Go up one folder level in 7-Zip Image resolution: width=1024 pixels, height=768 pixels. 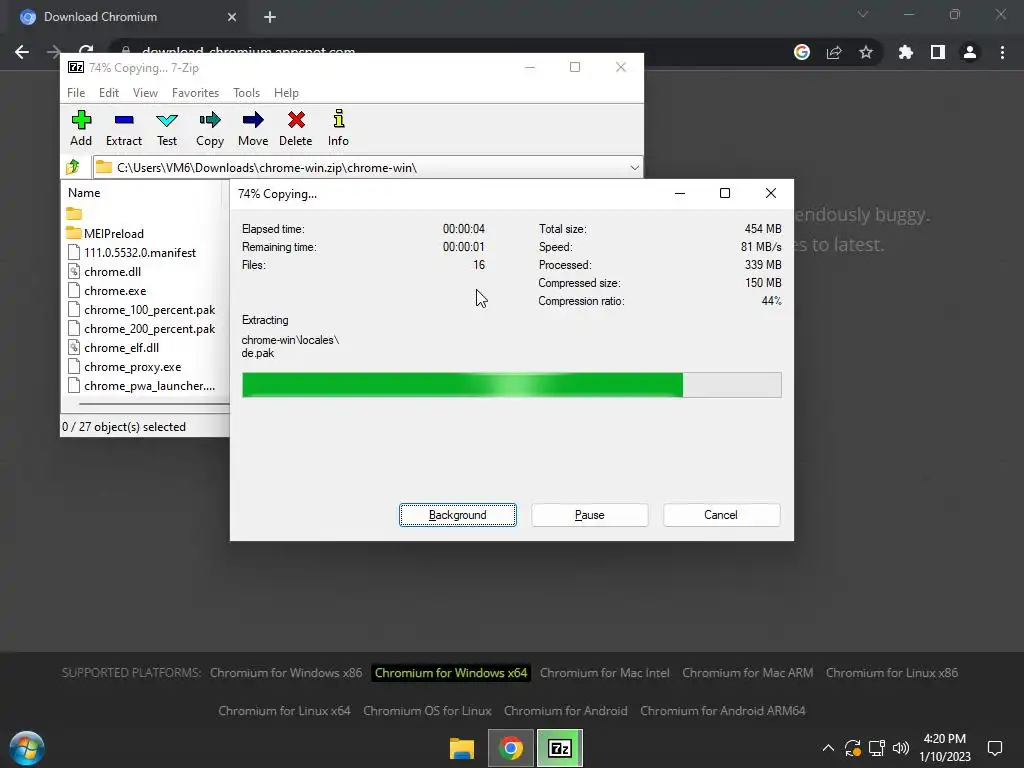click(72, 167)
